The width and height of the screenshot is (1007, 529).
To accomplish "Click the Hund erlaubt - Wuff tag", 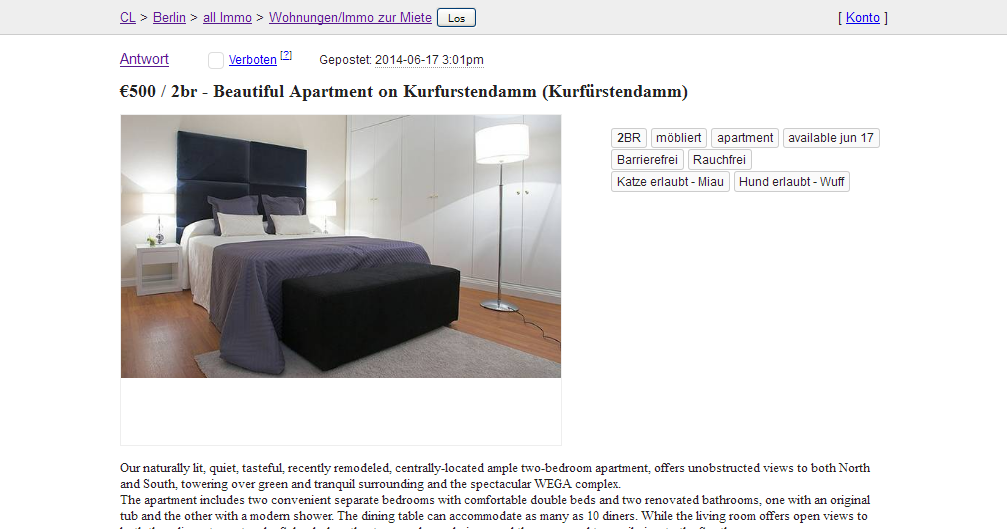I will 791,182.
